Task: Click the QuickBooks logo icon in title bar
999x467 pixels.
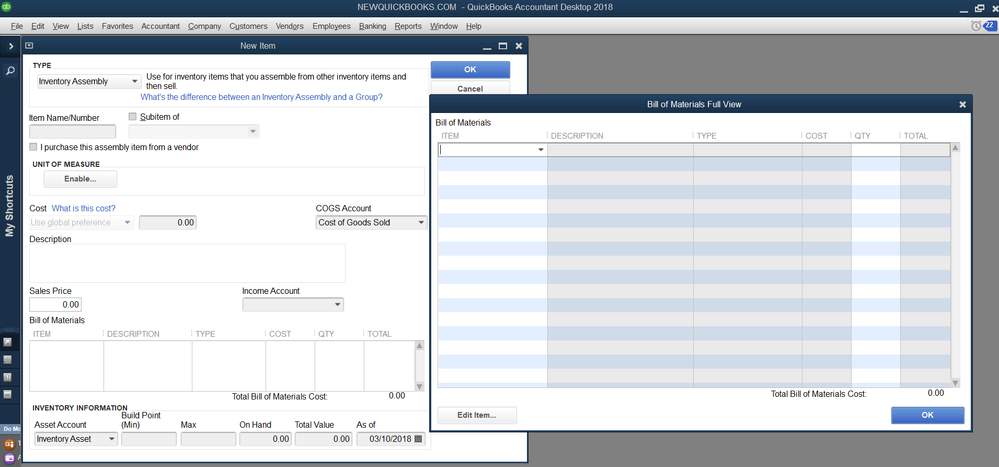Action: (8, 8)
